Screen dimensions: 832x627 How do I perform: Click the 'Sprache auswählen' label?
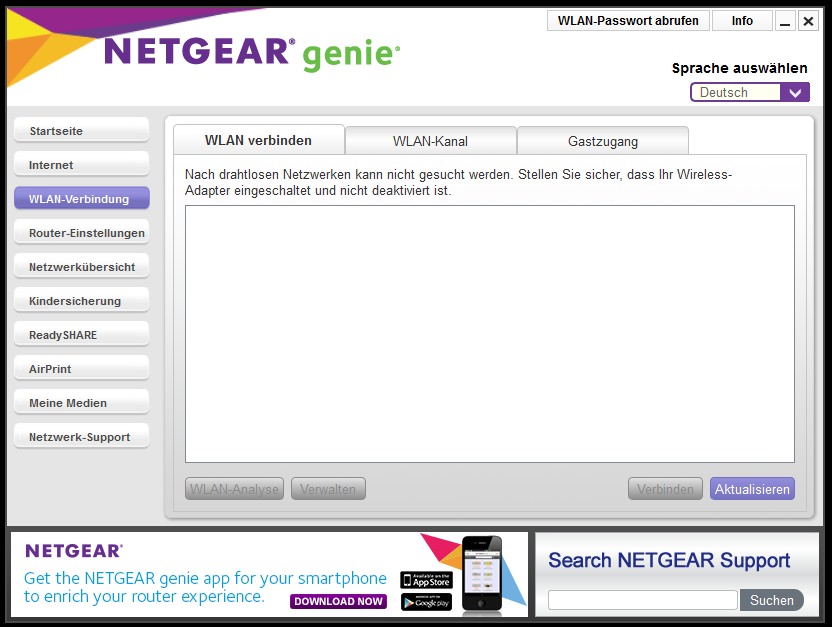click(x=739, y=68)
